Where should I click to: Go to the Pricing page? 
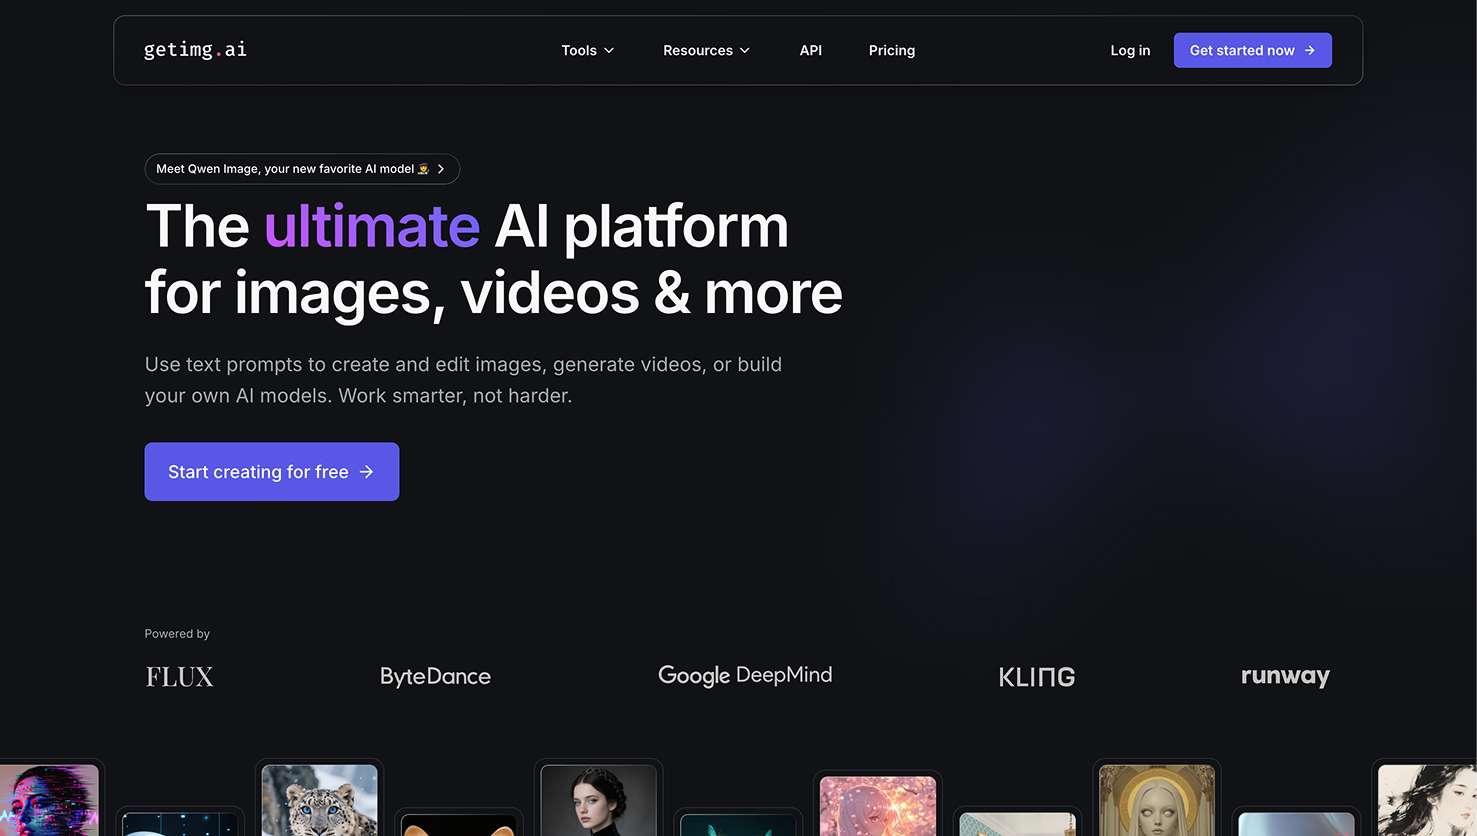point(892,50)
